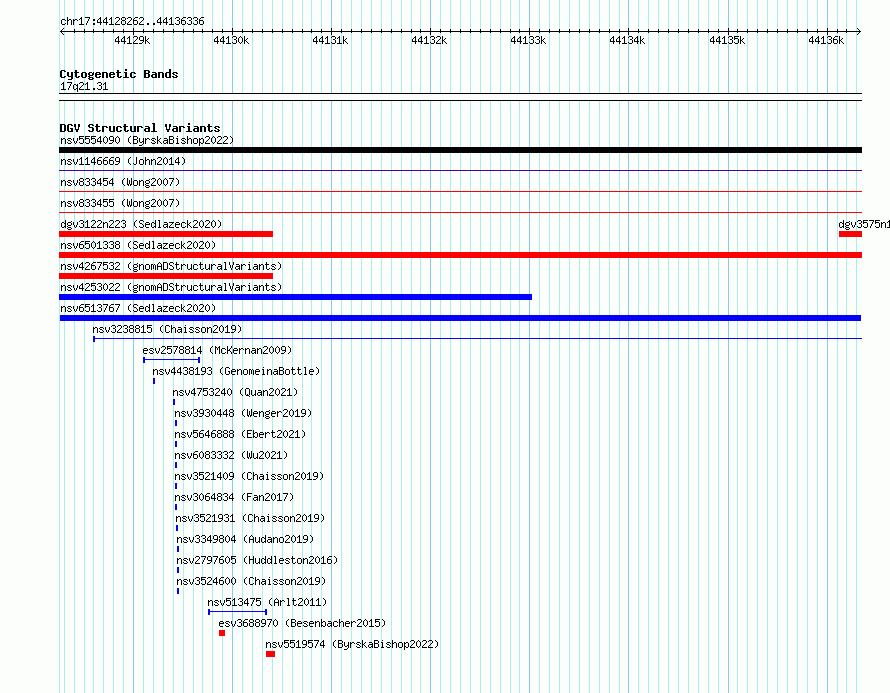Click the nsv4253022 (gnomADStructuralVariants) label
The height and width of the screenshot is (693, 890).
[x=171, y=287]
